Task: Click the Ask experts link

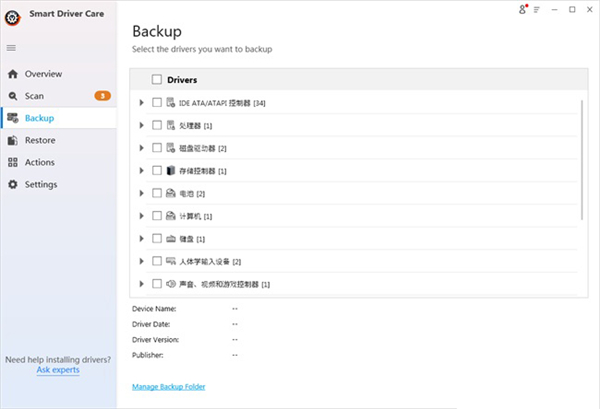Action: click(58, 370)
